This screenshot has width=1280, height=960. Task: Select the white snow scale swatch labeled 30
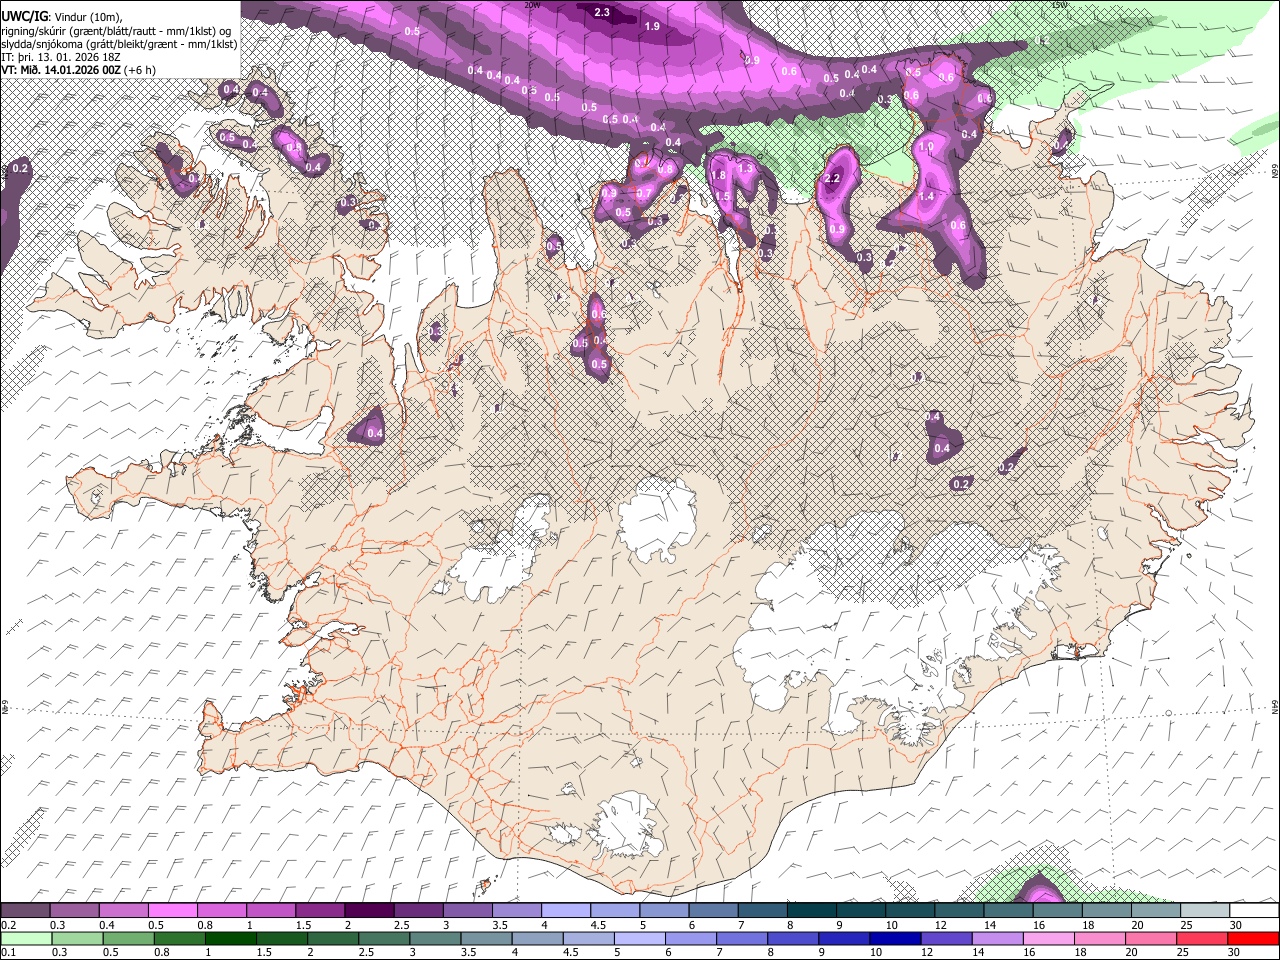pos(1254,911)
